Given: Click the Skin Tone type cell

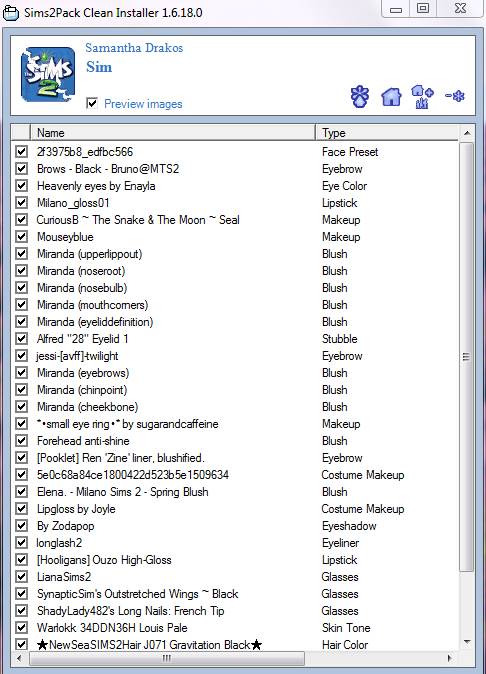Looking at the screenshot, I should tap(346, 628).
